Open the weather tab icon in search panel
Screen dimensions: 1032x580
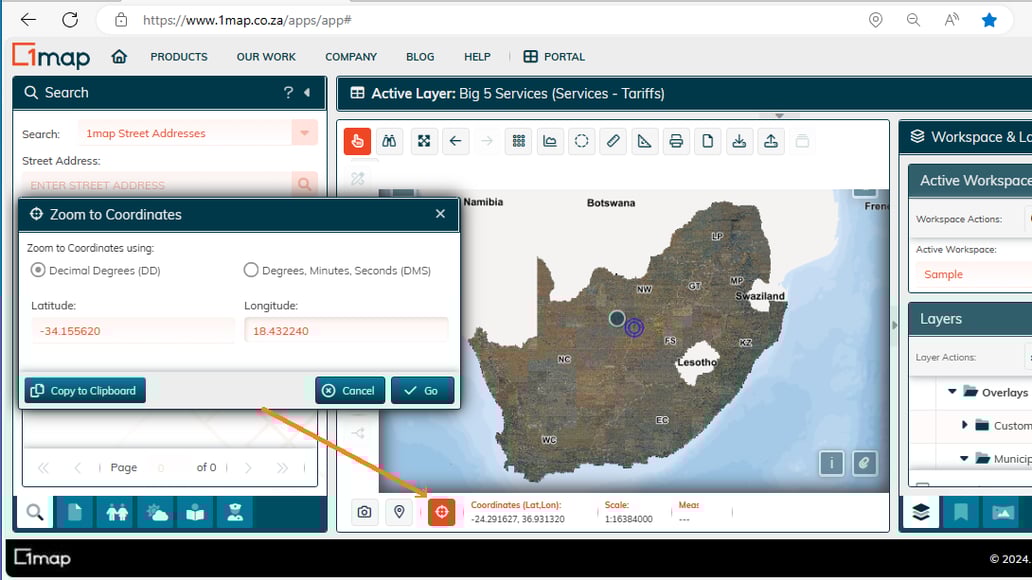click(x=157, y=513)
